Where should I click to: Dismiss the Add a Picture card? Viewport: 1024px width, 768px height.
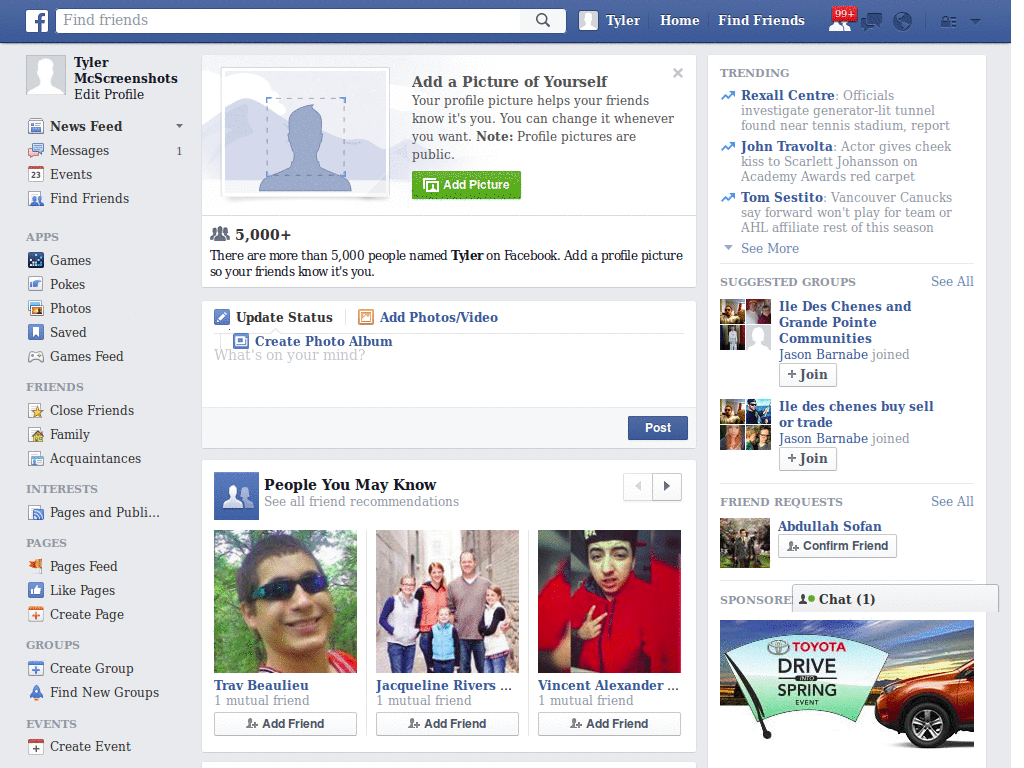(678, 73)
